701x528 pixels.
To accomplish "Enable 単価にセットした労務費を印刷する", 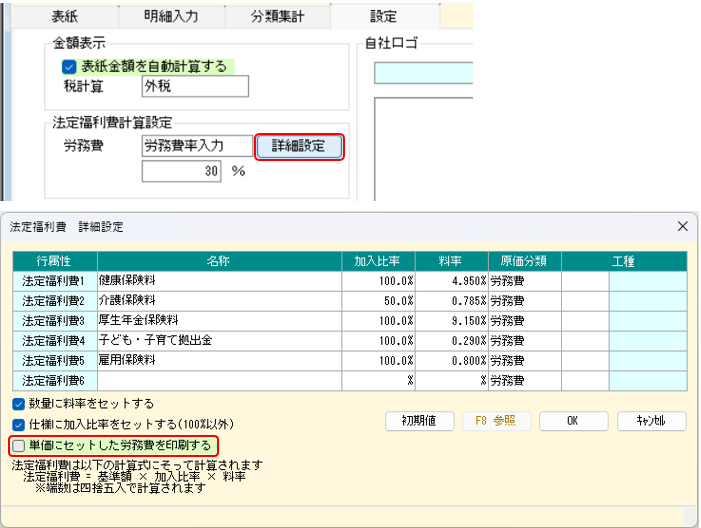I will point(19,444).
